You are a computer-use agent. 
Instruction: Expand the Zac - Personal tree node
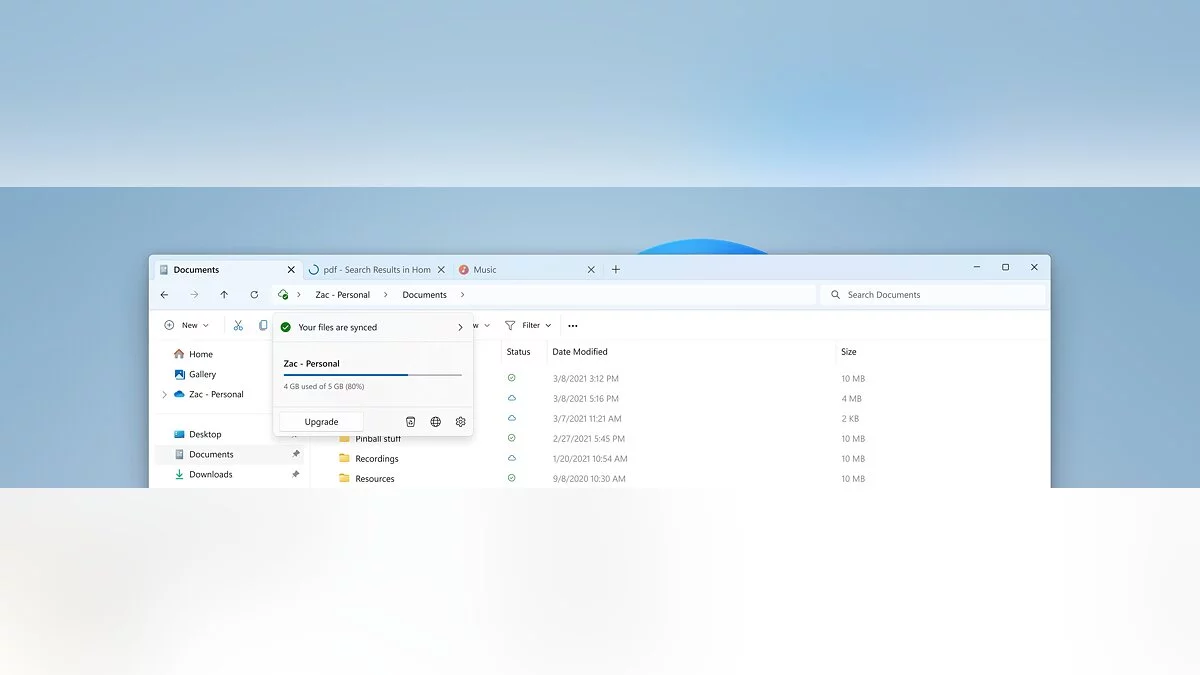click(164, 394)
